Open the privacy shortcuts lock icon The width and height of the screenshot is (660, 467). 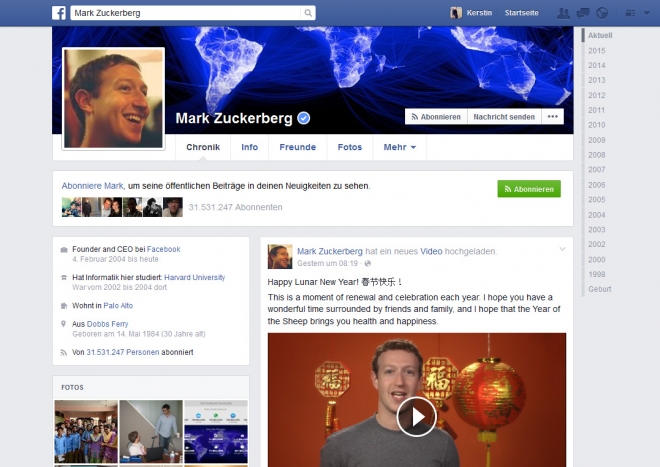point(630,13)
